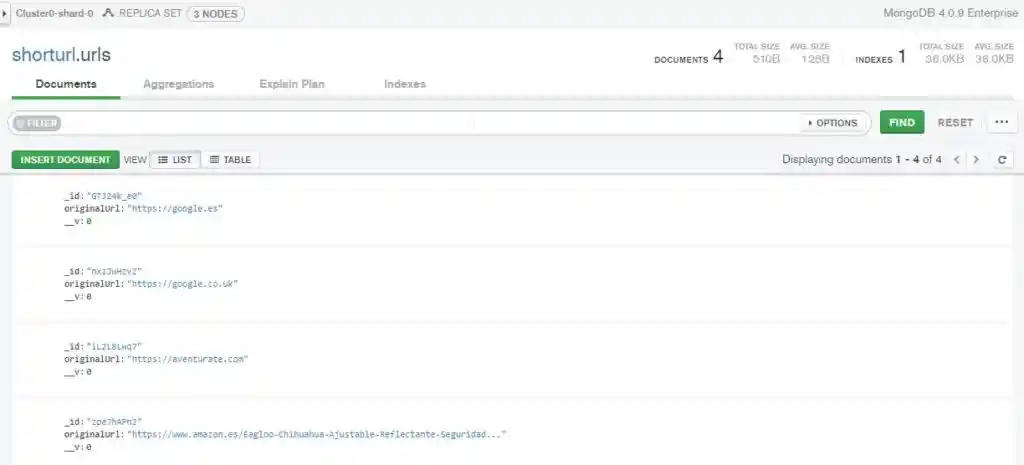Click the RESET query button
This screenshot has width=1024, height=465.
(x=955, y=123)
